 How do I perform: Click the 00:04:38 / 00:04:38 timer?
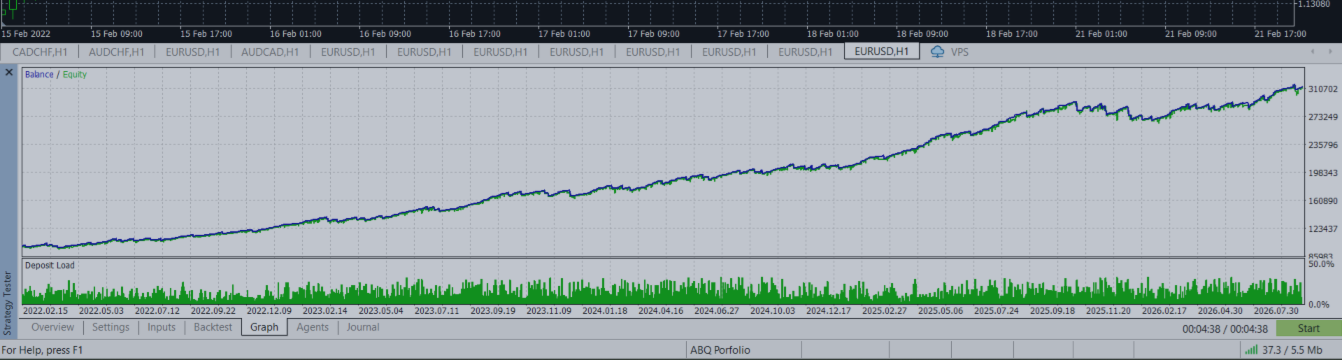[x=1225, y=328]
